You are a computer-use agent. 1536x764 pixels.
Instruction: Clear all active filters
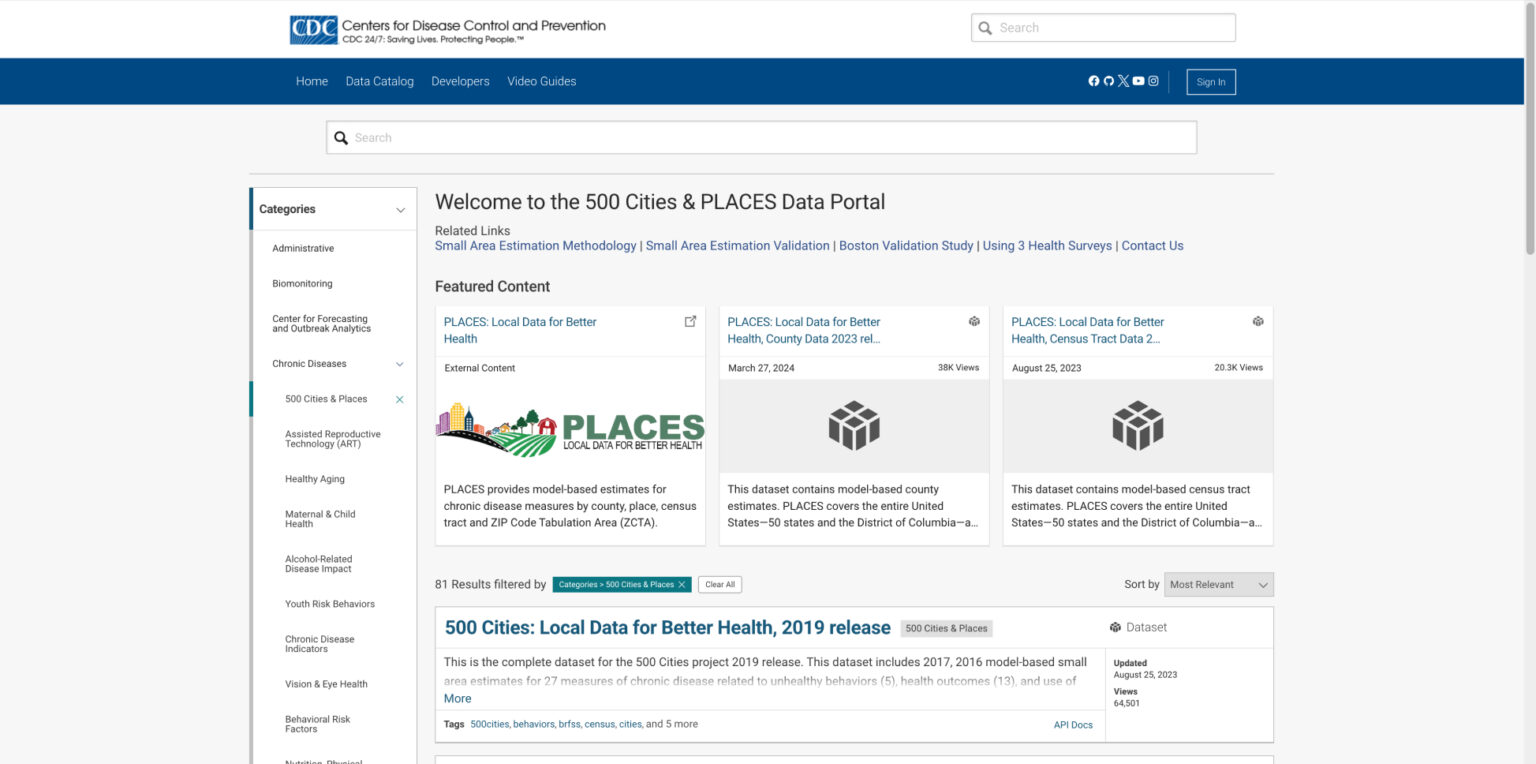(x=719, y=584)
